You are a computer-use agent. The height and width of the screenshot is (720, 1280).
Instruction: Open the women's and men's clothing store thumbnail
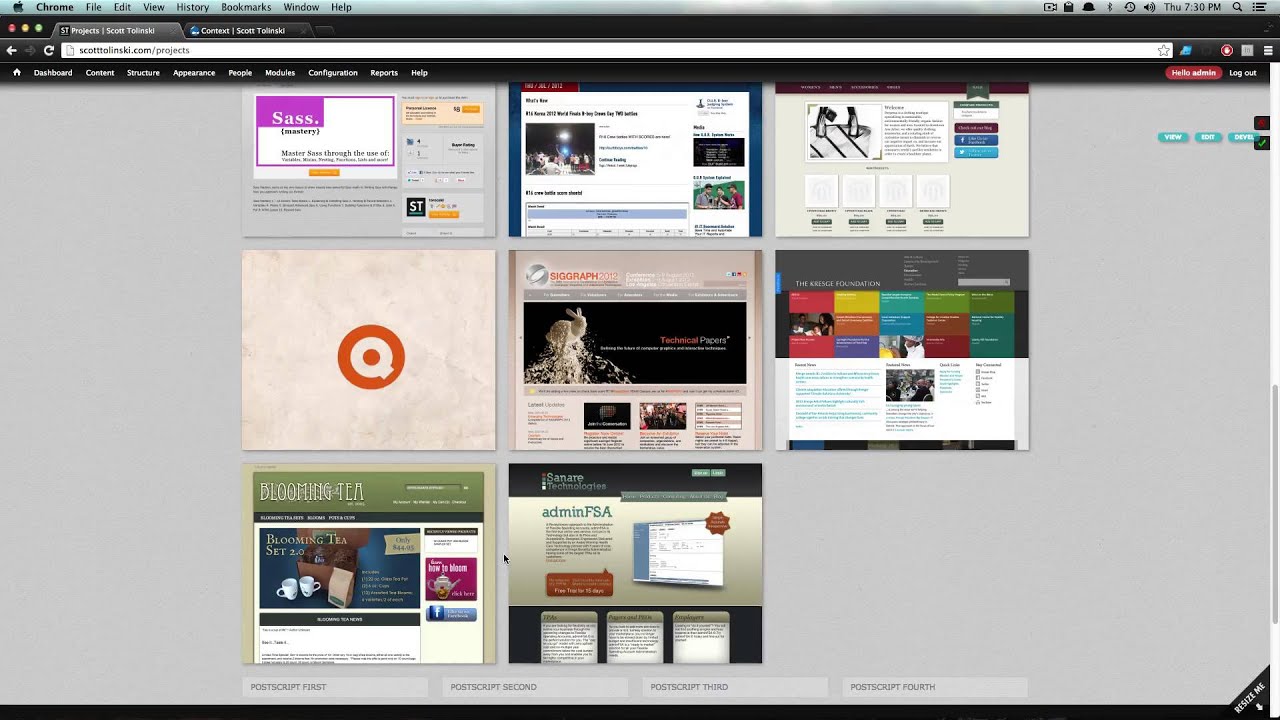(902, 160)
